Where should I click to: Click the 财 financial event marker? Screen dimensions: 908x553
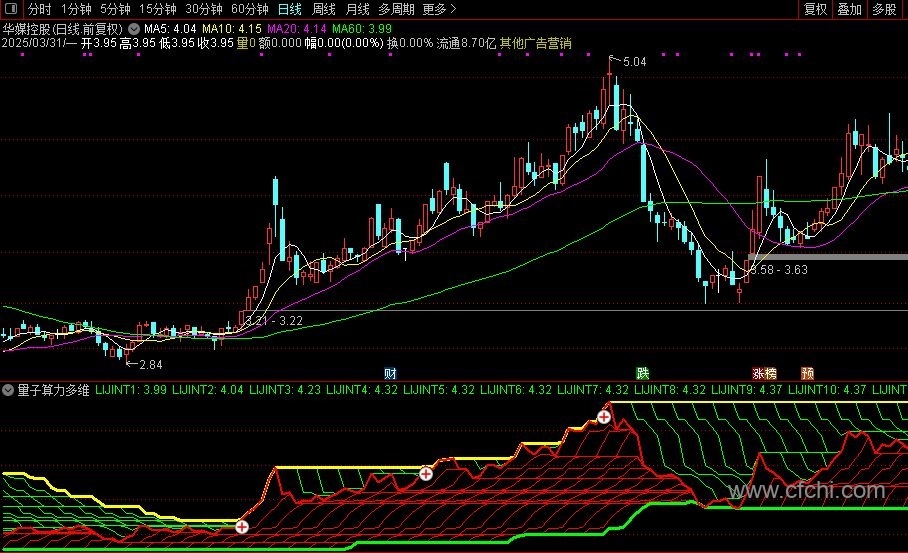click(x=390, y=373)
